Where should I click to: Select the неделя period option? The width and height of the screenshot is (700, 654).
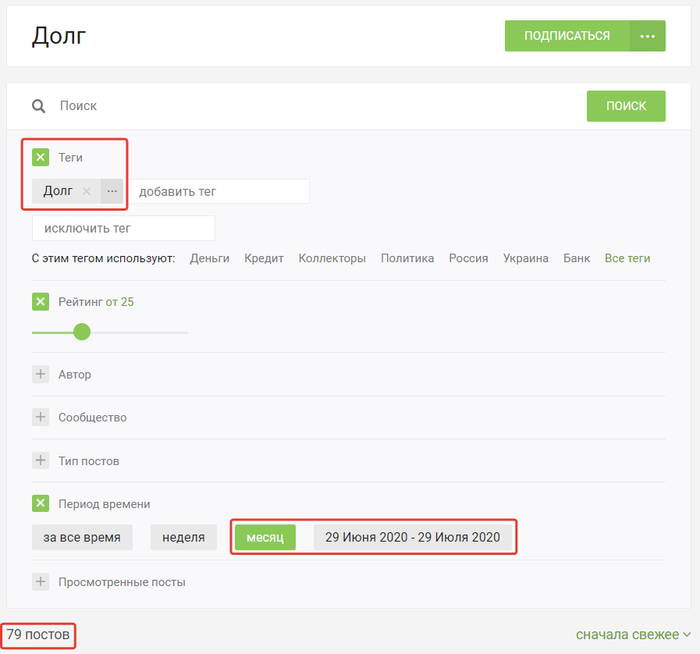pyautogui.click(x=184, y=537)
